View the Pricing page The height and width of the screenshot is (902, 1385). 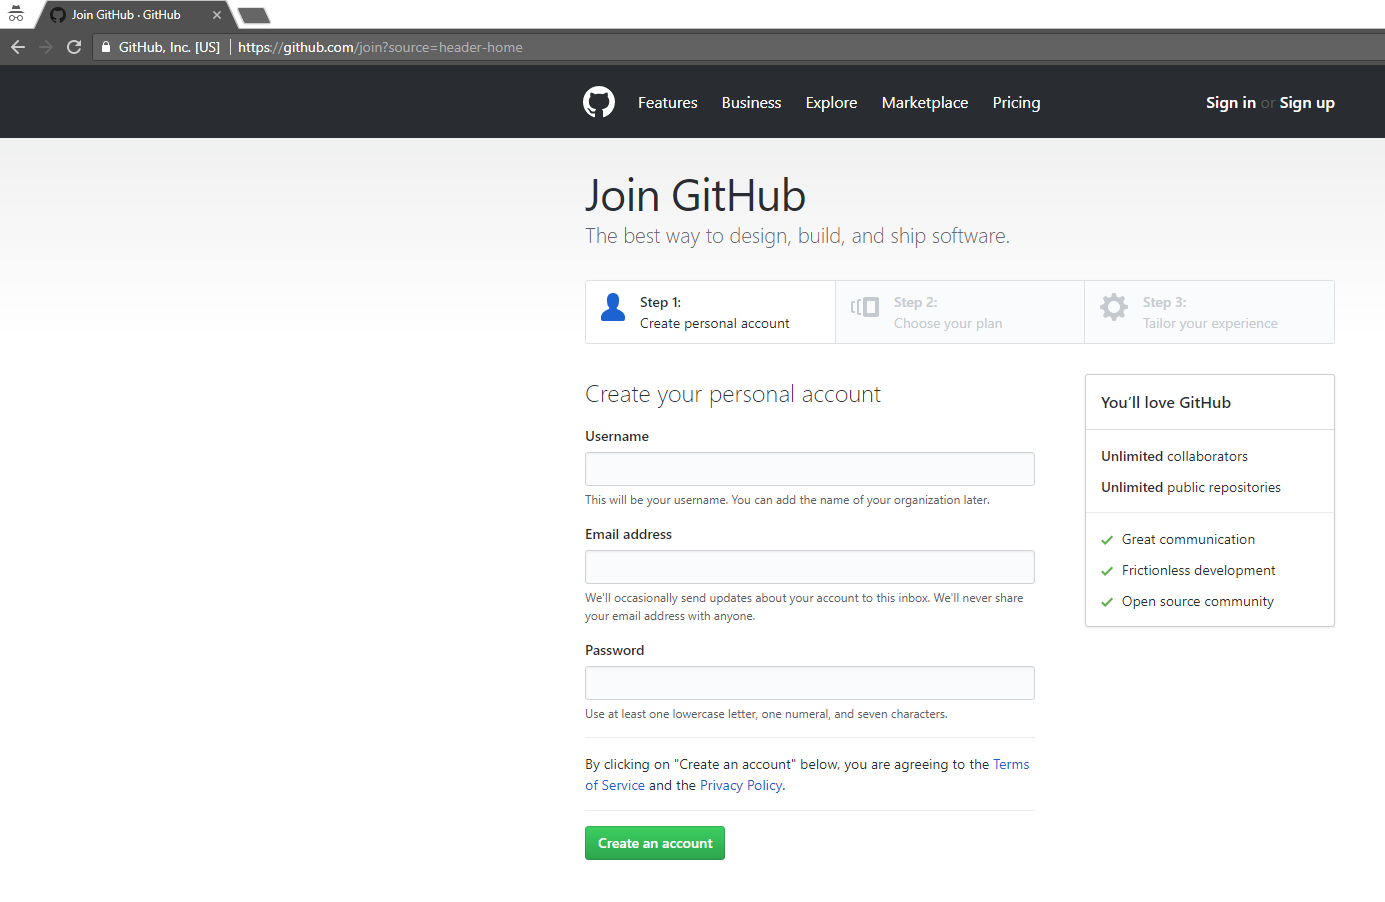tap(1016, 103)
